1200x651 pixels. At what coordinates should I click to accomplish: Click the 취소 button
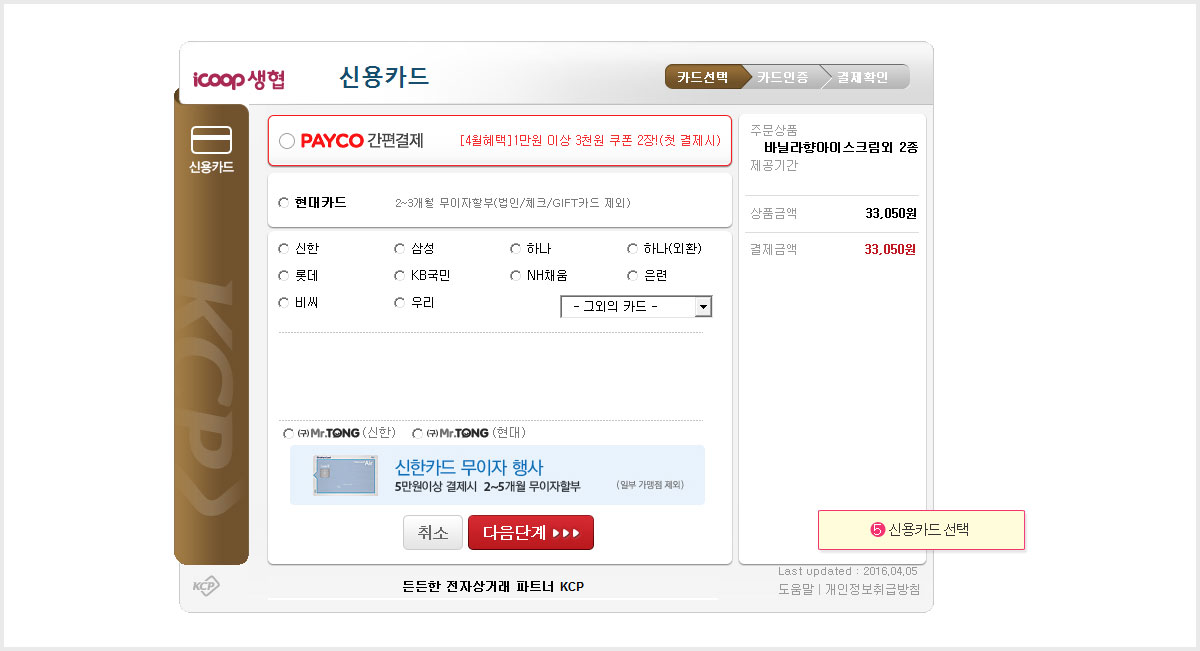[433, 533]
